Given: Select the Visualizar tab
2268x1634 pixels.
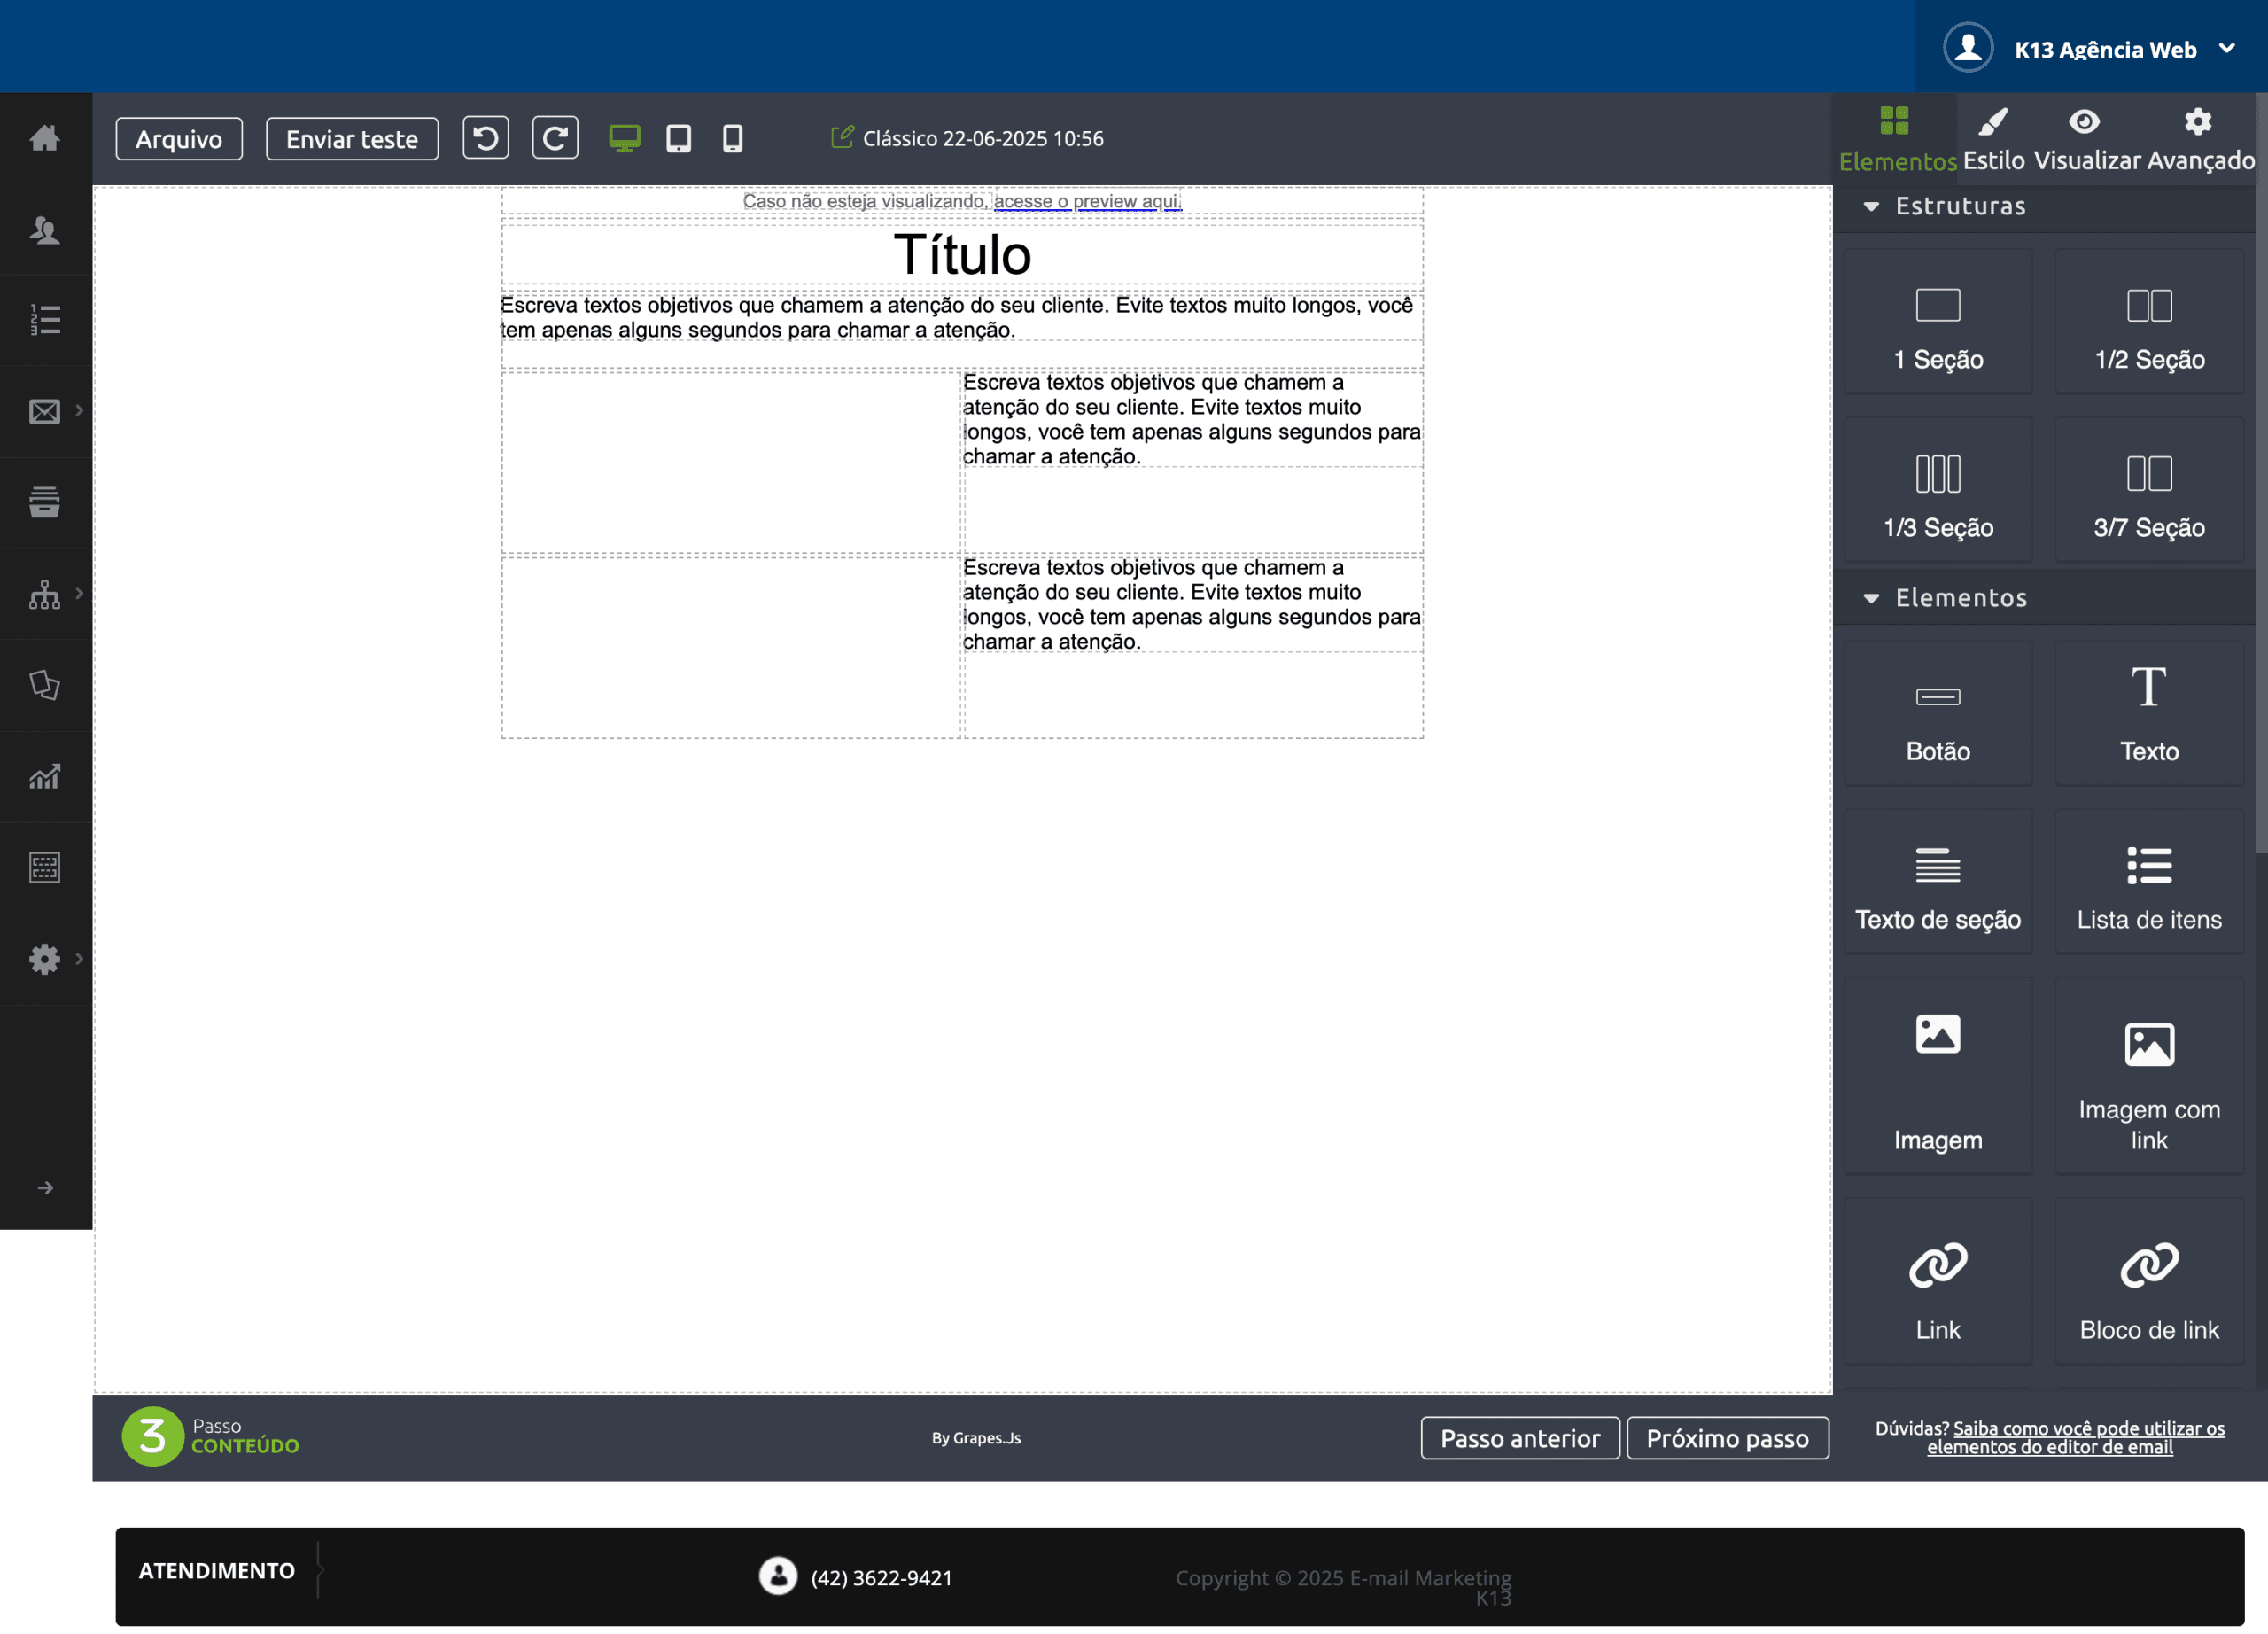Looking at the screenshot, I should 2087,139.
